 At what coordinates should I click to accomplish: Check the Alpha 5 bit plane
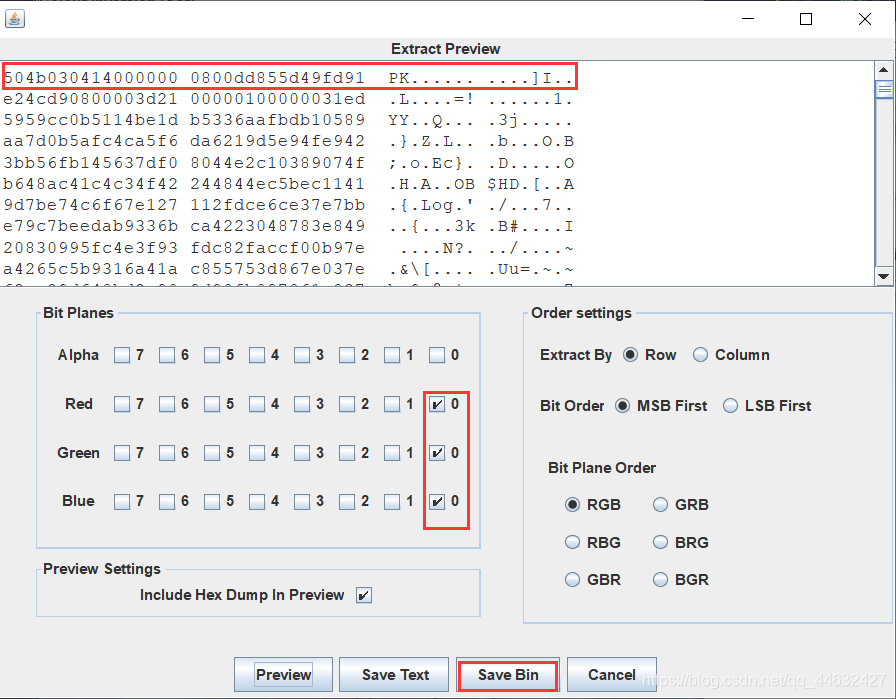point(212,355)
